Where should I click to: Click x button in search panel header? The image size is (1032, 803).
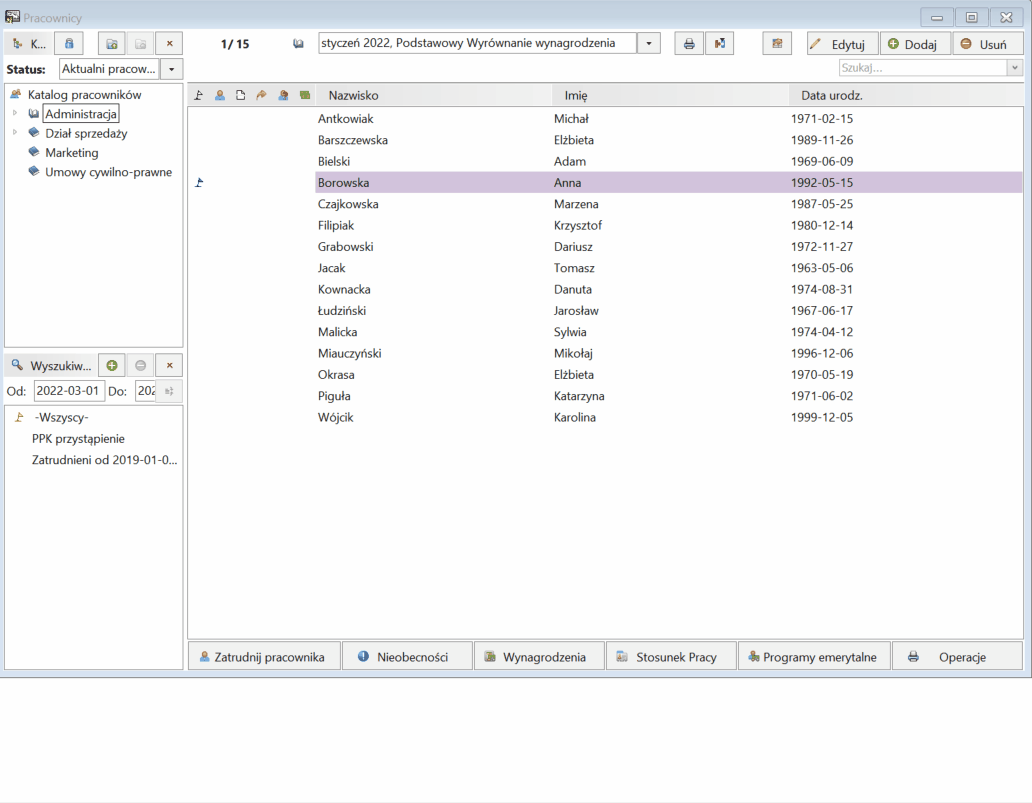(169, 365)
